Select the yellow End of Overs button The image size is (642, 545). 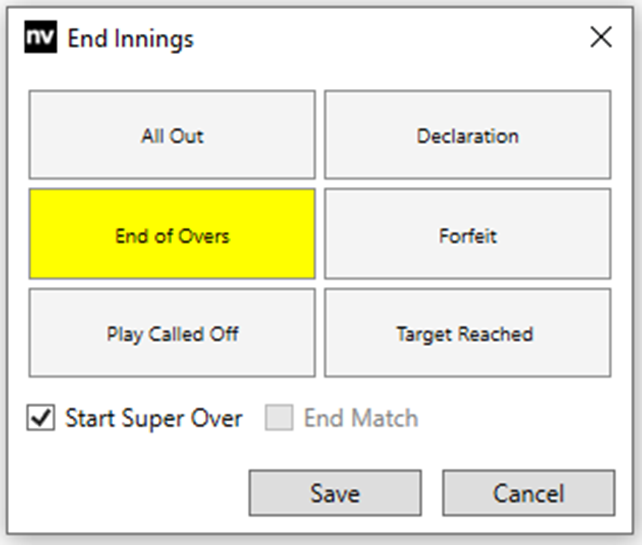pos(172,236)
